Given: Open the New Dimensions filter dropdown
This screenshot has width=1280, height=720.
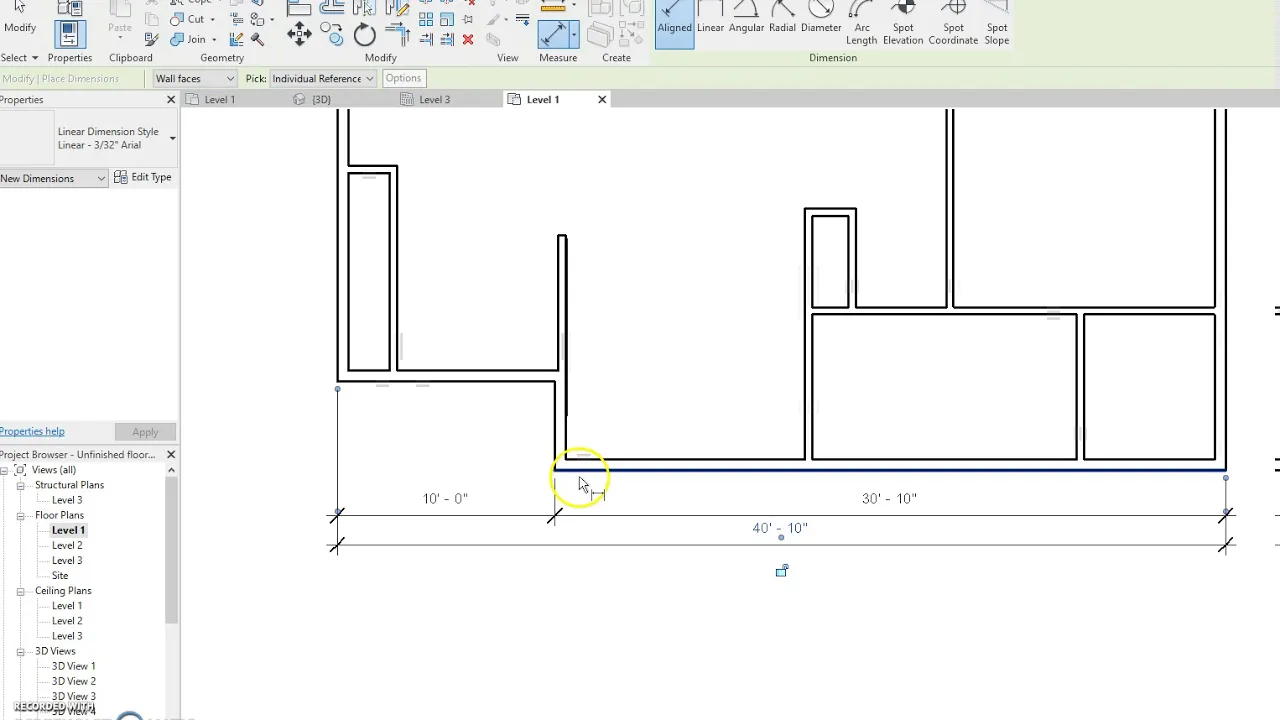Looking at the screenshot, I should 53,178.
